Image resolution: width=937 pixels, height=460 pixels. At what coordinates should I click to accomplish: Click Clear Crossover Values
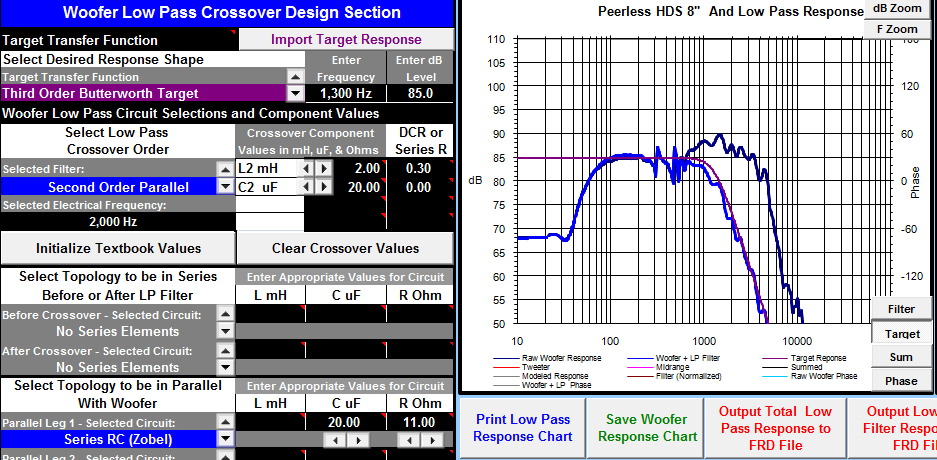[x=345, y=249]
